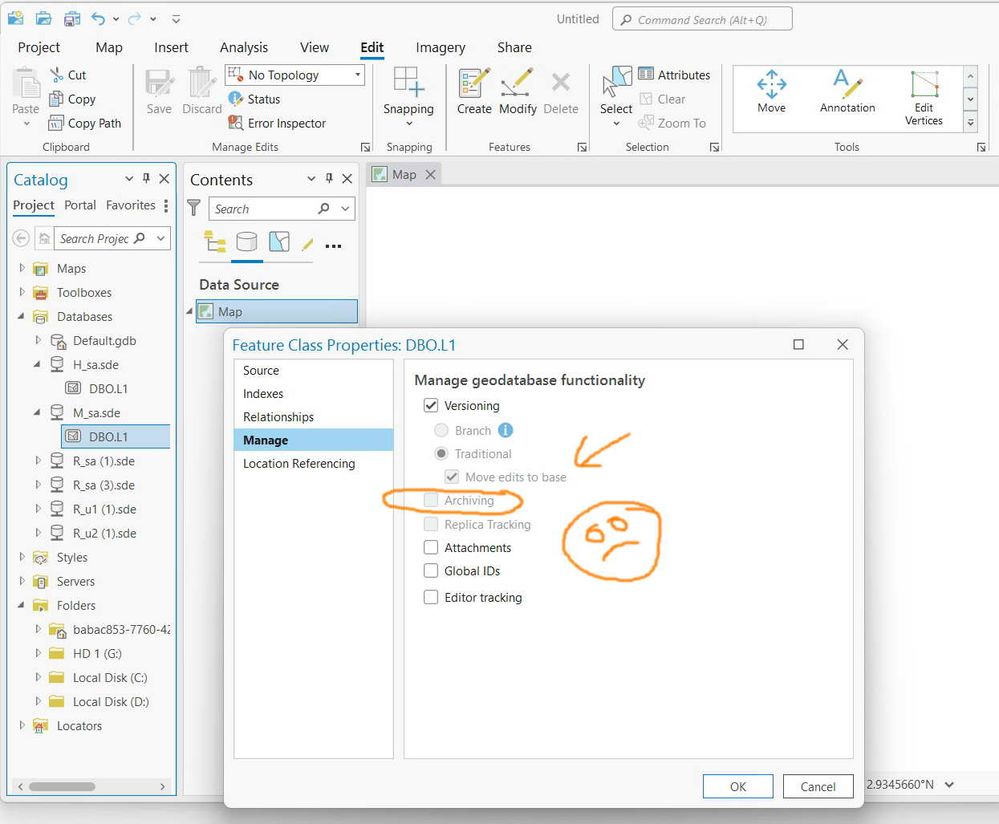Click the Branch versioning info icon
999x824 pixels.
[505, 430]
